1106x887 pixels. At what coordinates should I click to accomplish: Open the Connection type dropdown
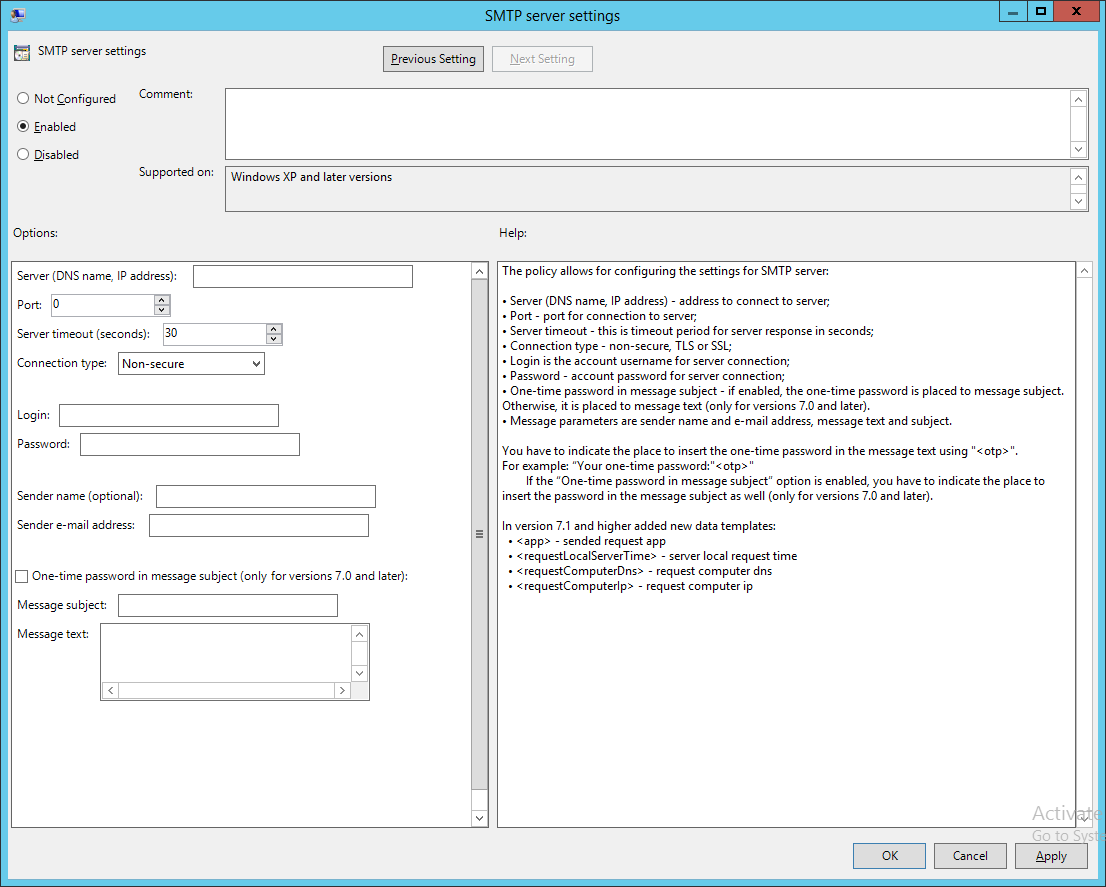tap(191, 364)
